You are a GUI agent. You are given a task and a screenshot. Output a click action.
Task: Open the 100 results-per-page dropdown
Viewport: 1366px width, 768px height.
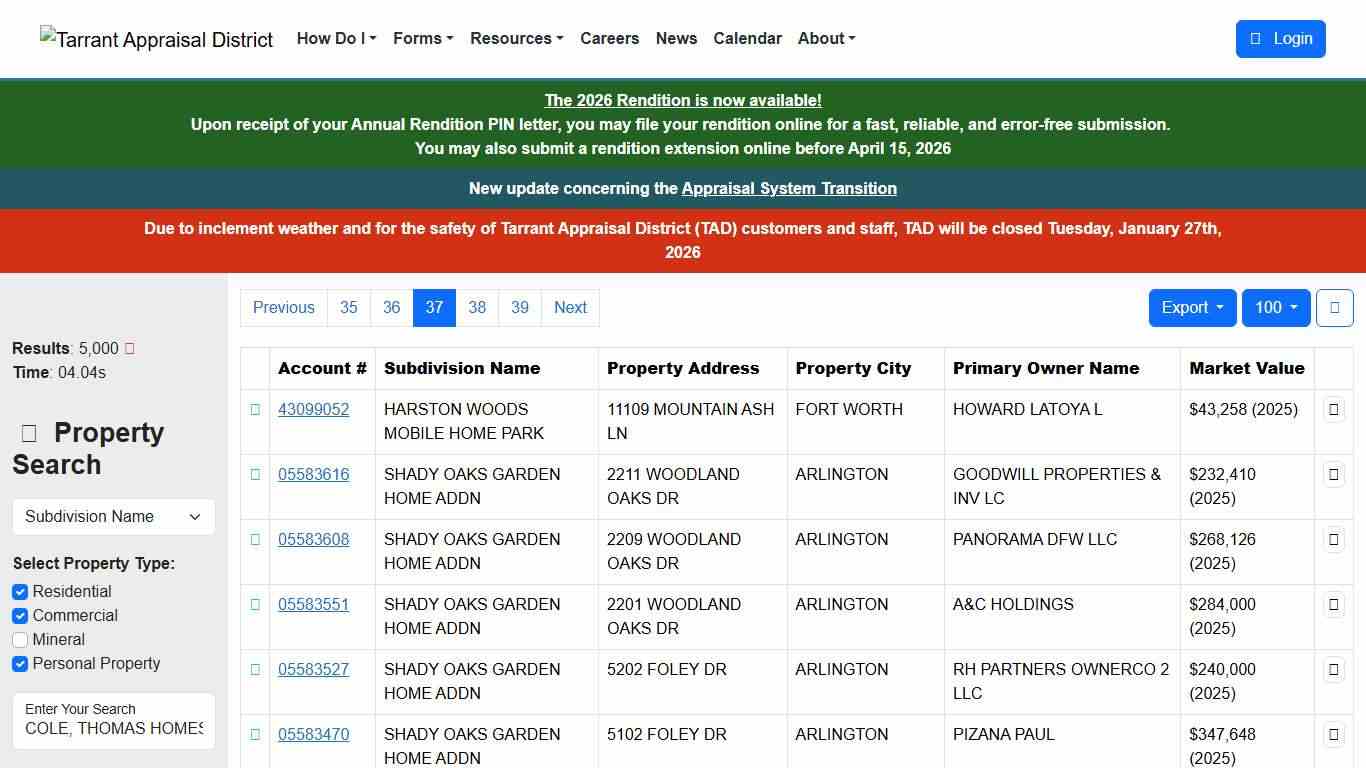tap(1276, 308)
